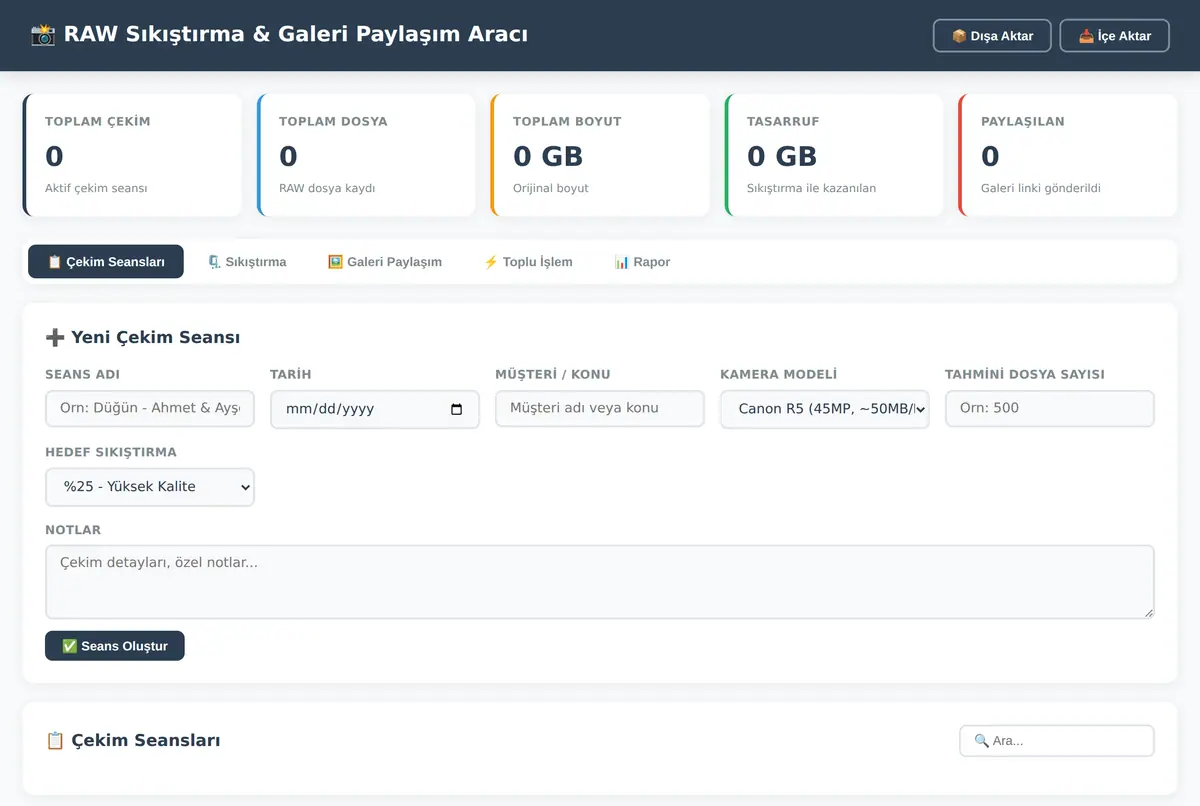The height and width of the screenshot is (806, 1200).
Task: Click the 'Galeri linki gönderildi' caption
Action: tap(1041, 188)
